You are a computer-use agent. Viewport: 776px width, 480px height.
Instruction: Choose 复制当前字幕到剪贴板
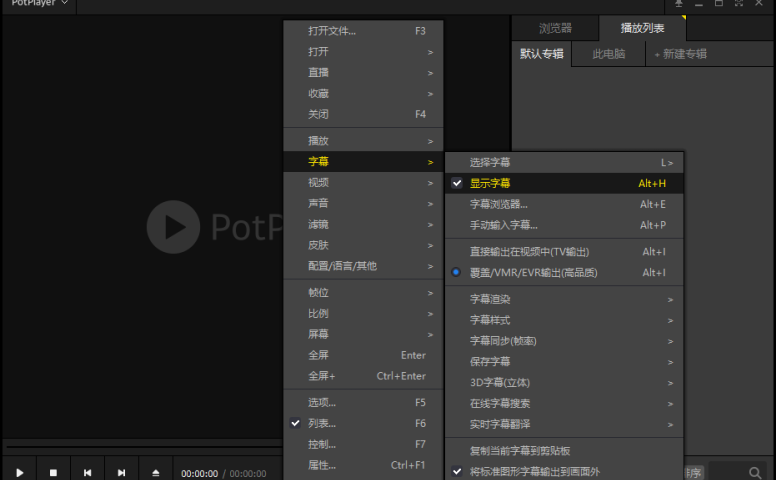tap(564, 450)
